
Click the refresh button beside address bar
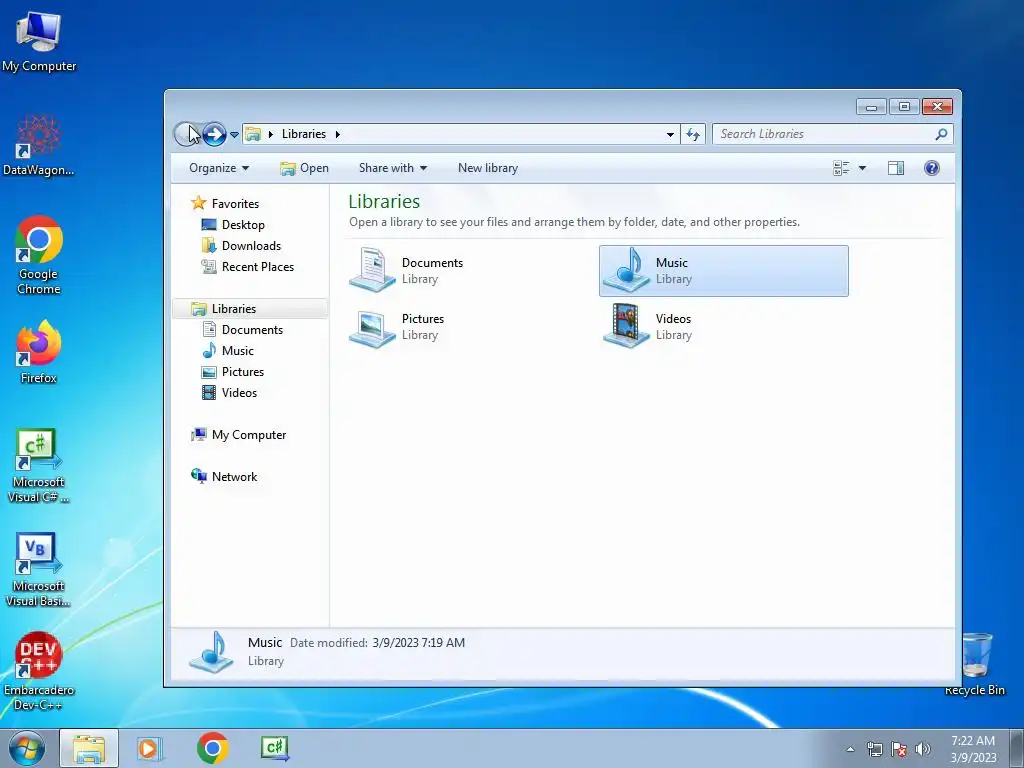coord(693,134)
